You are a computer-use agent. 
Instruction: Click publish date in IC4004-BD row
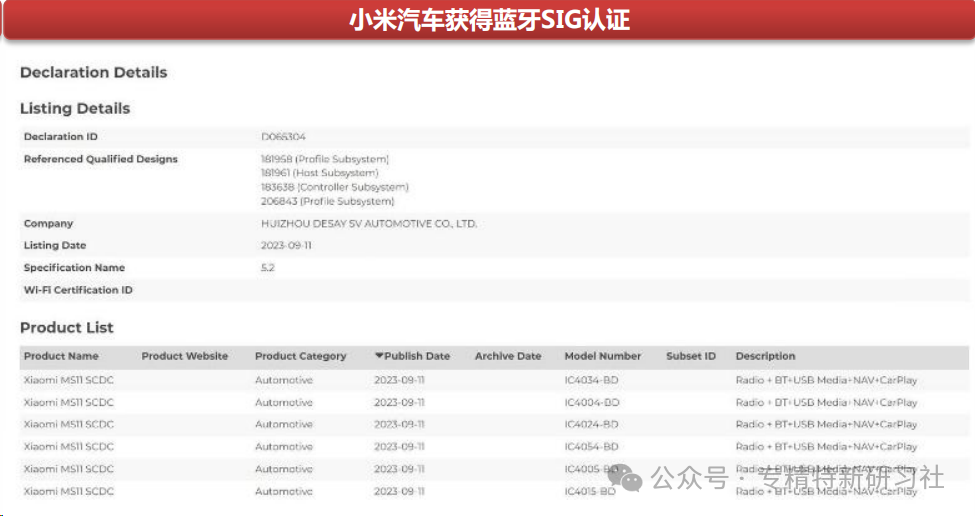[x=399, y=402]
